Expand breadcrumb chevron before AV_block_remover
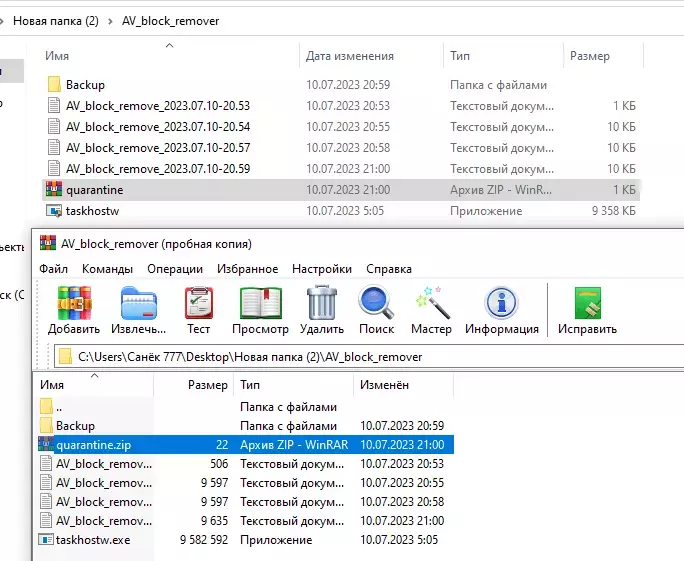The width and height of the screenshot is (684, 561). click(x=110, y=21)
